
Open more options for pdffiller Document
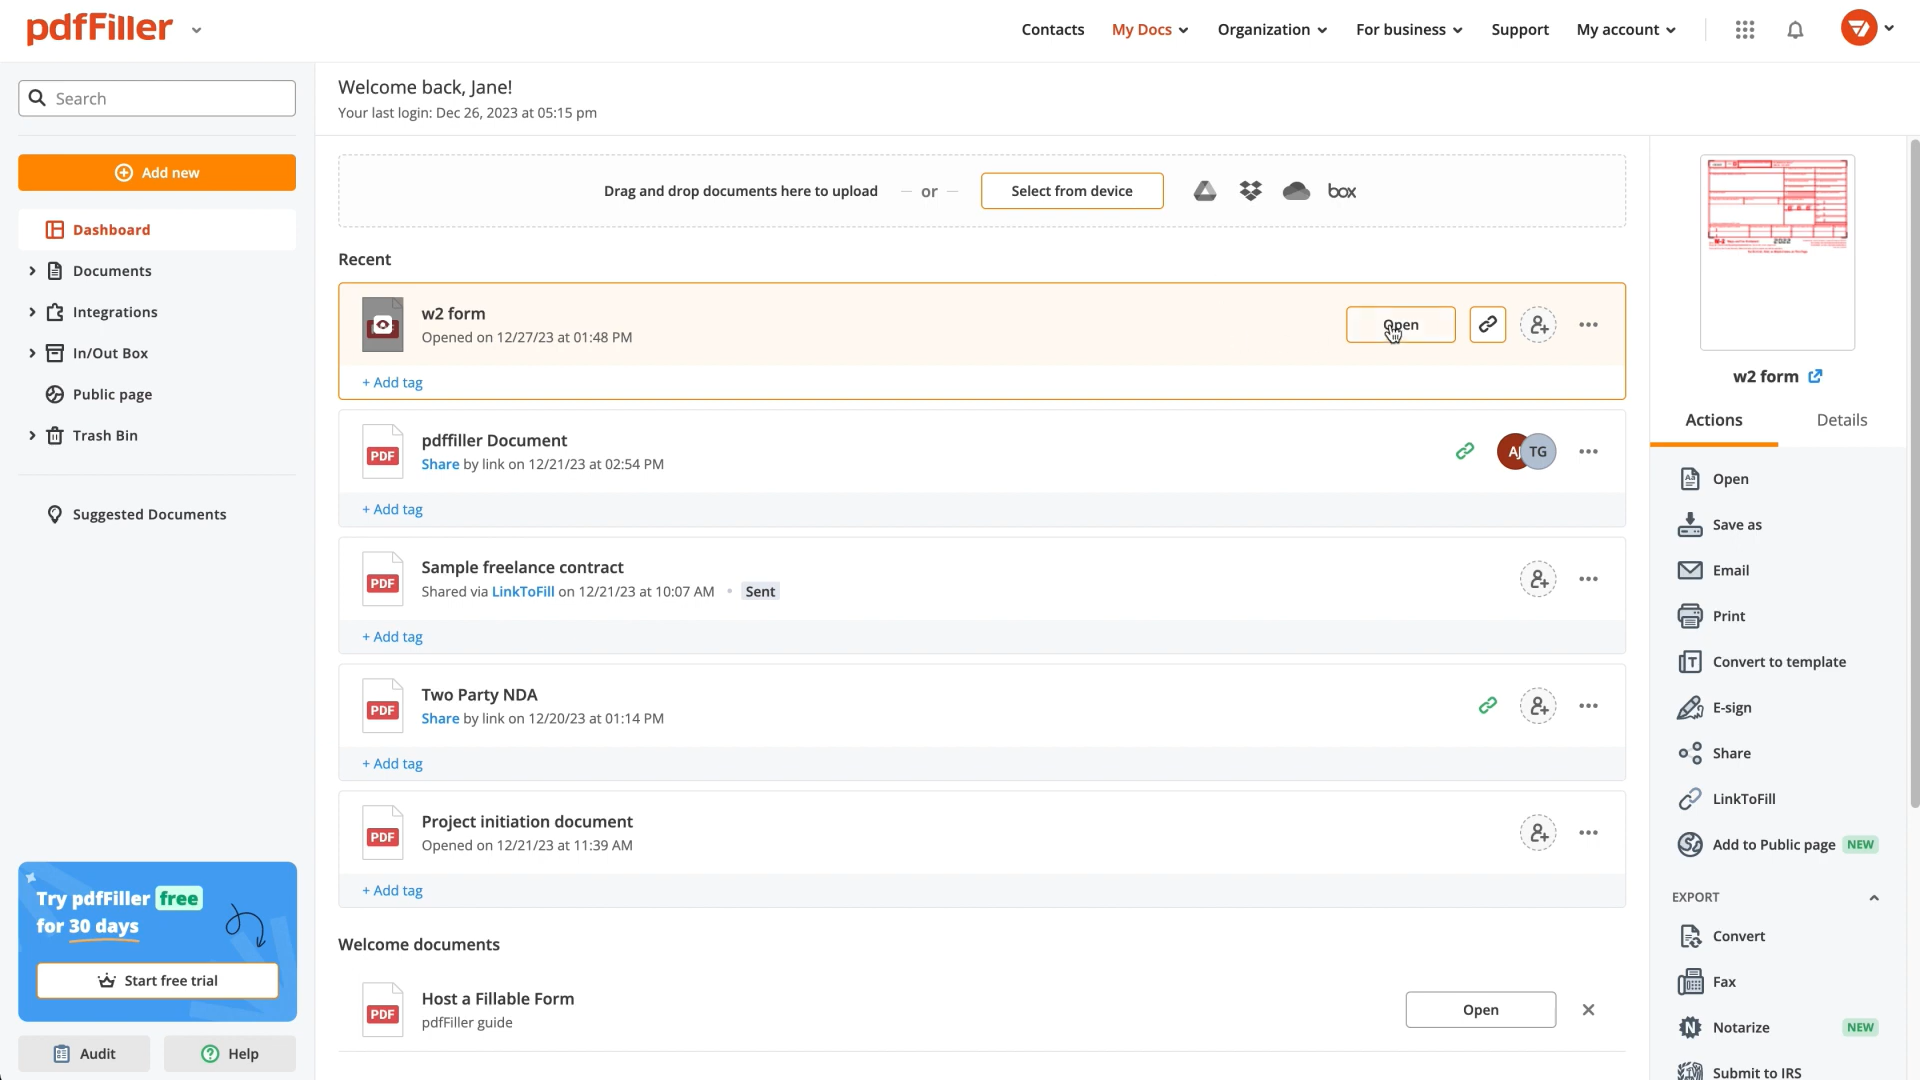pos(1588,452)
